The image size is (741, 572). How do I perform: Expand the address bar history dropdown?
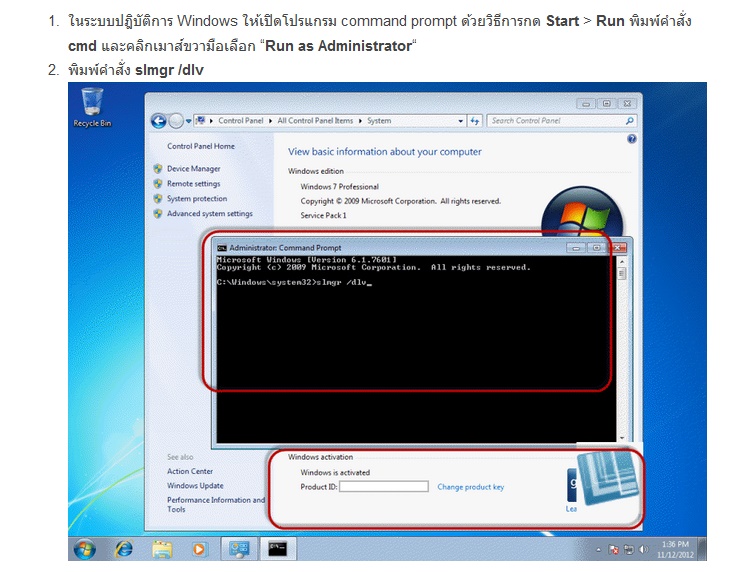pyautogui.click(x=460, y=121)
